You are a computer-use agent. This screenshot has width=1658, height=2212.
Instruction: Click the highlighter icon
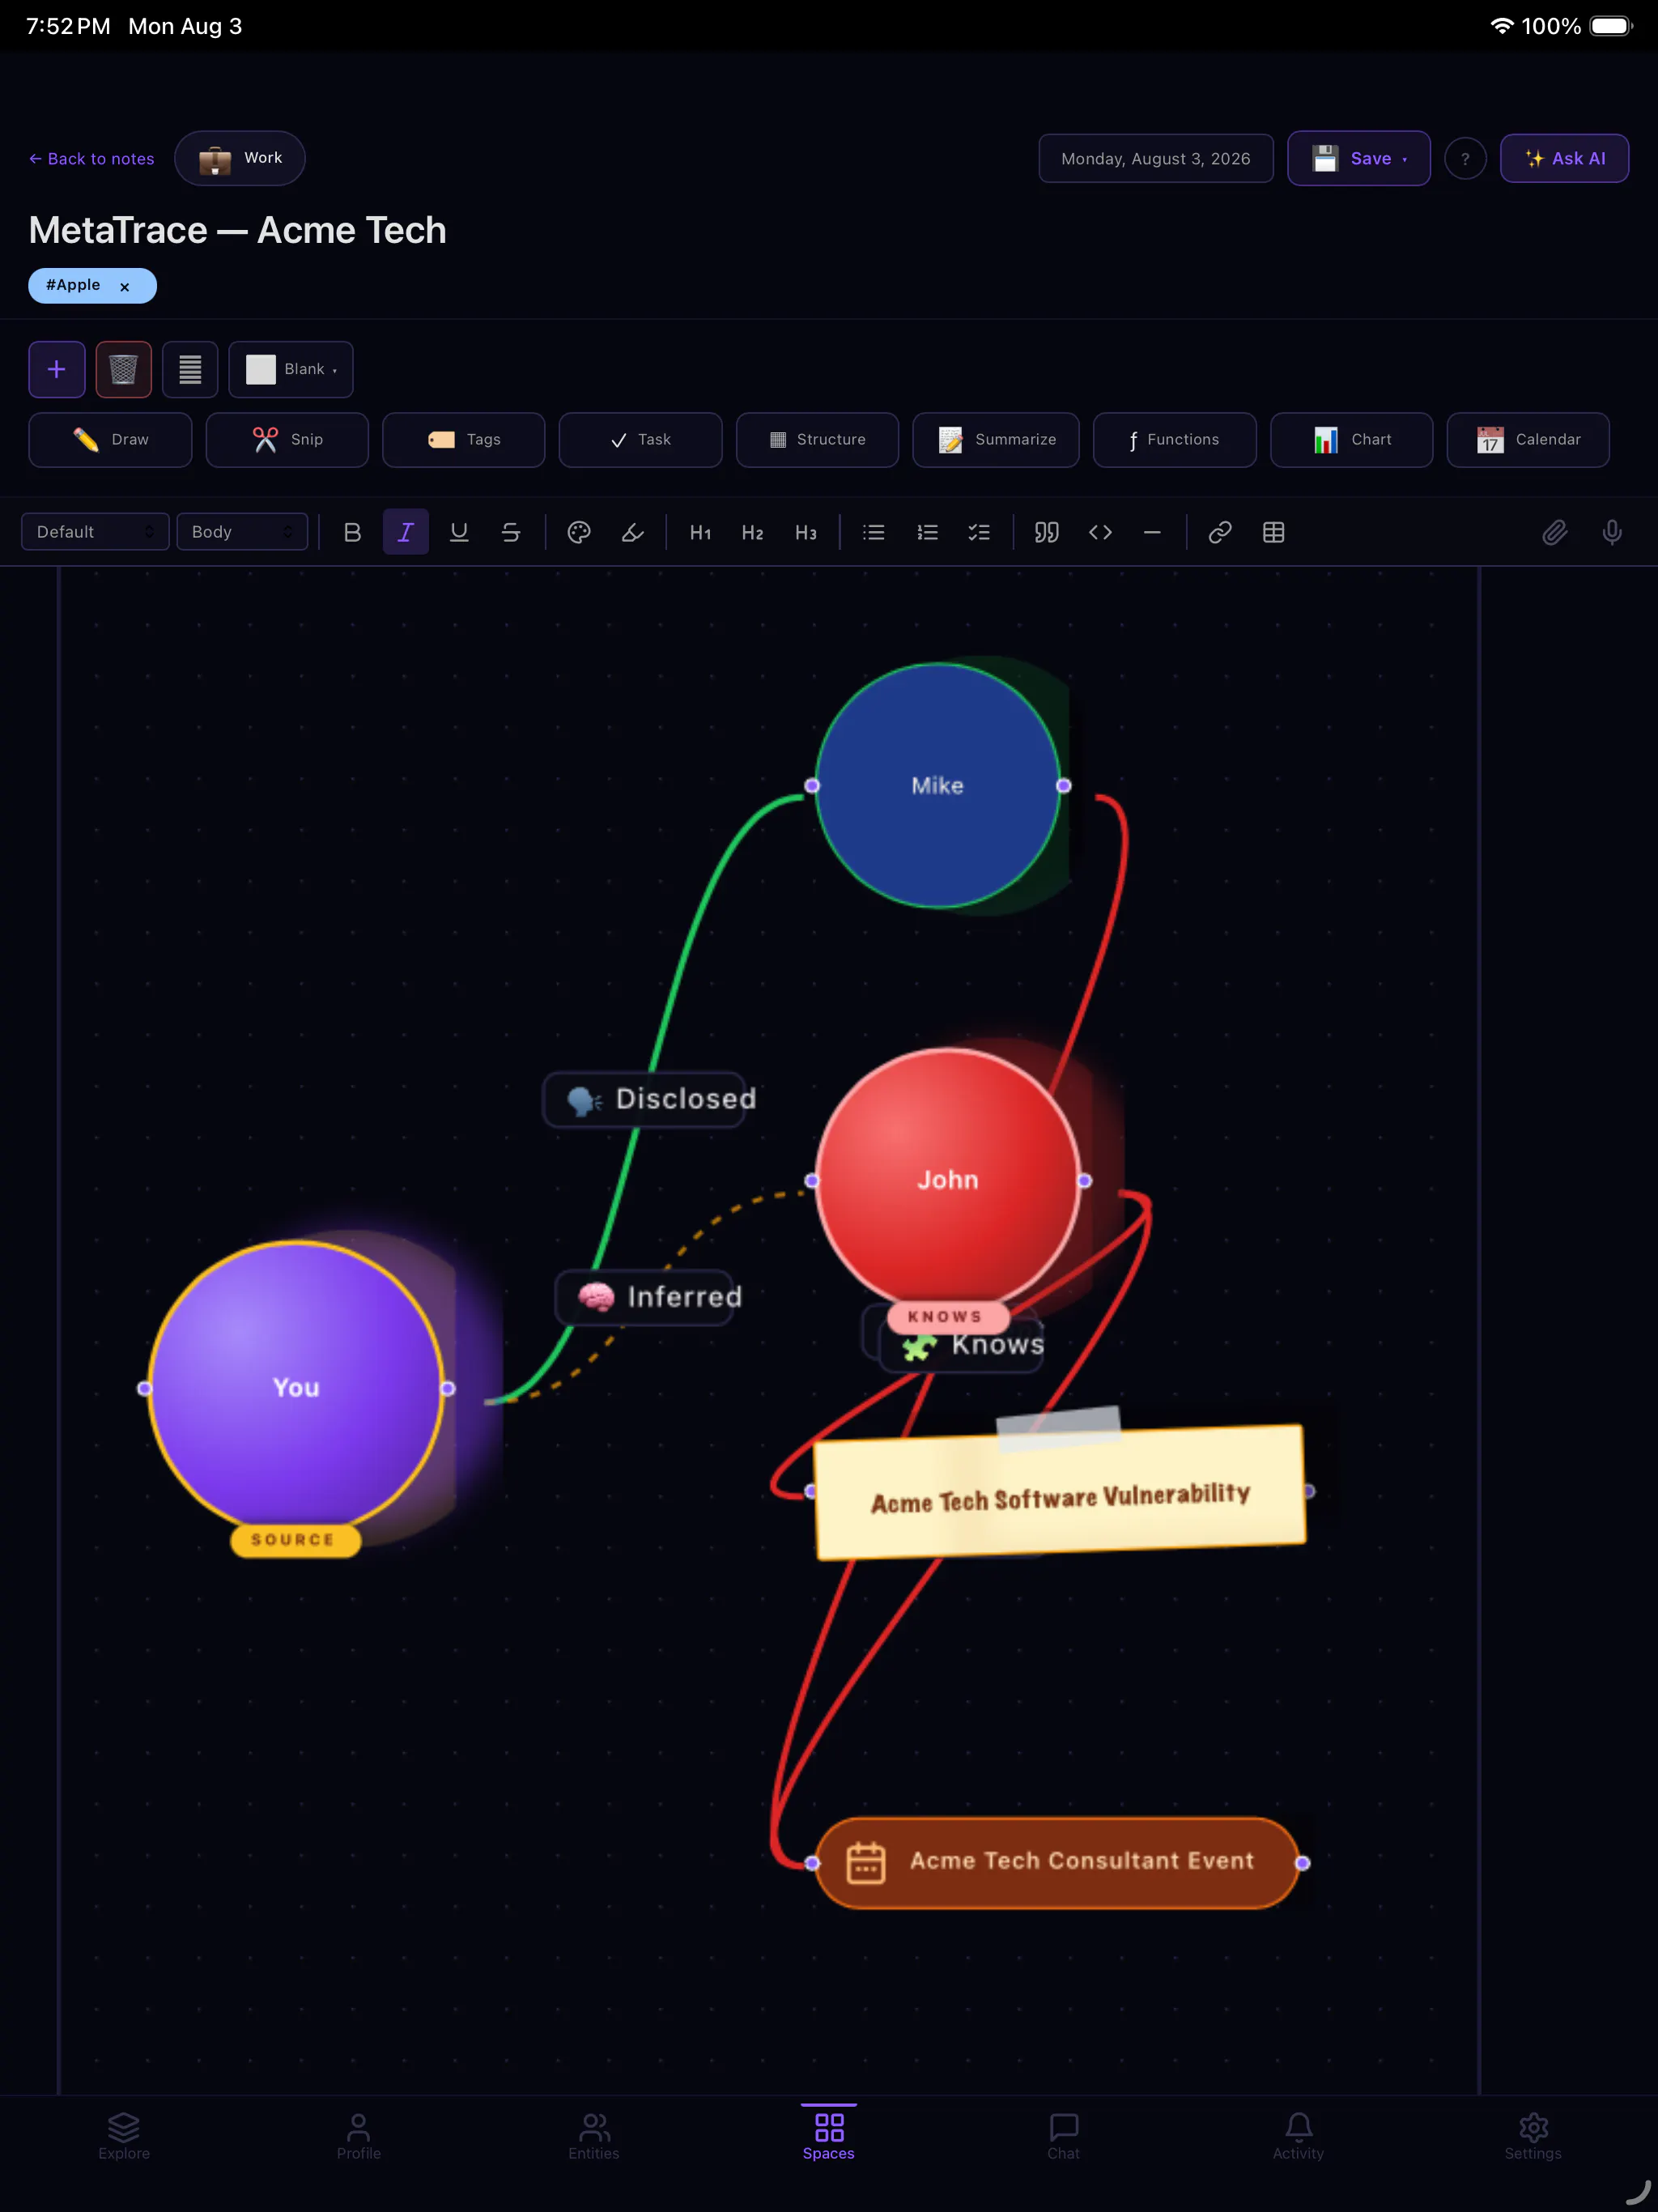[632, 532]
